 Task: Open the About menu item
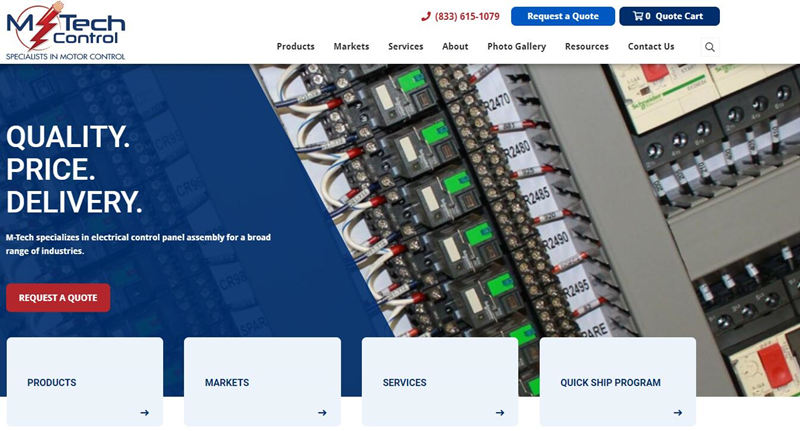[455, 46]
